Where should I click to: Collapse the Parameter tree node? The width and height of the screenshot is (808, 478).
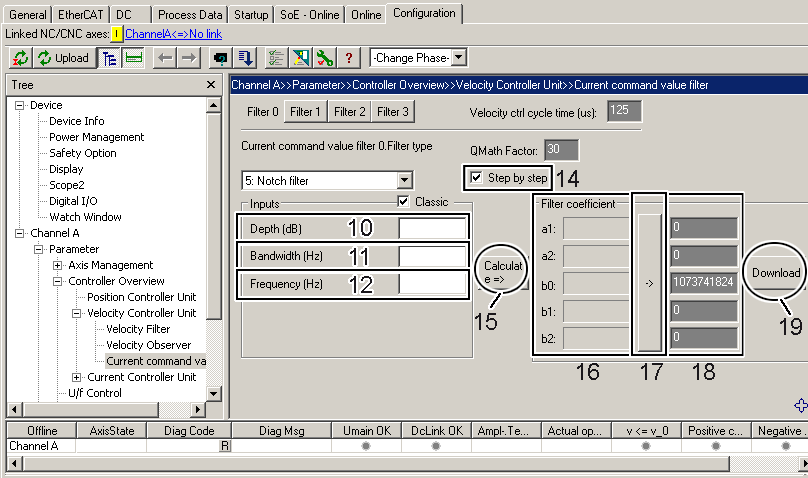click(39, 249)
